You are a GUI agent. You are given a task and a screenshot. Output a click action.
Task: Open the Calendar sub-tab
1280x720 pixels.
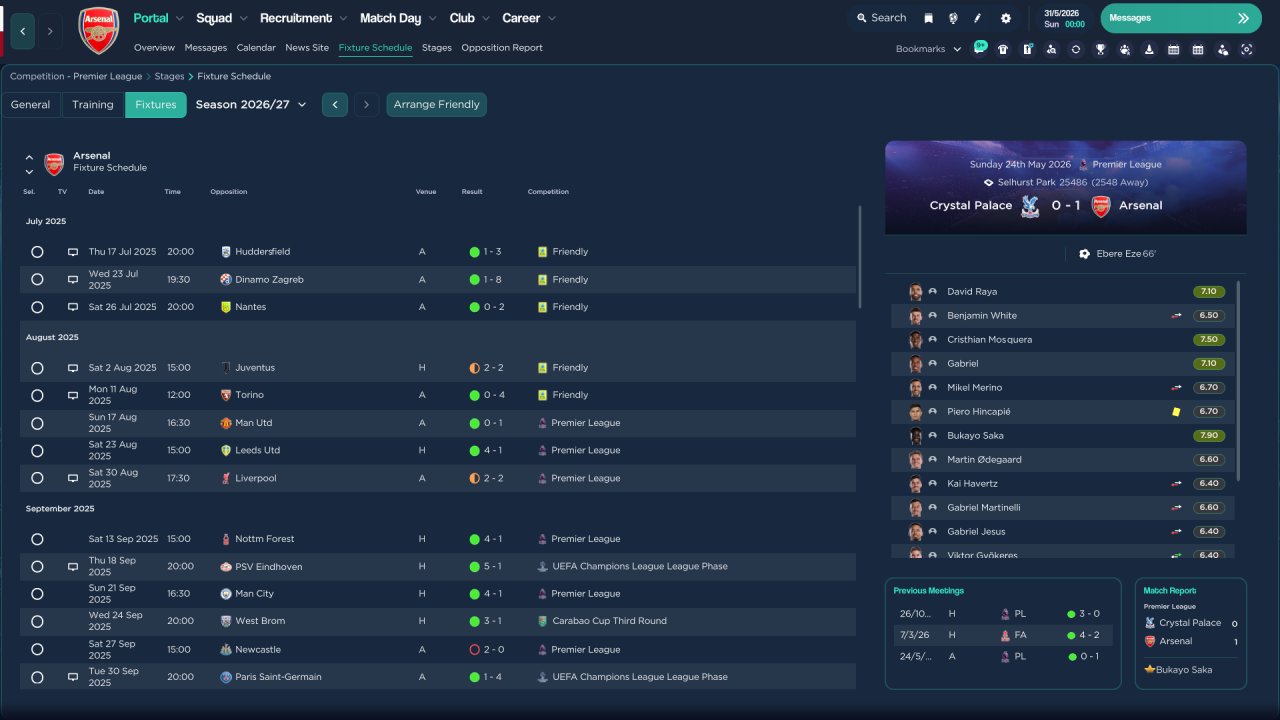click(256, 48)
